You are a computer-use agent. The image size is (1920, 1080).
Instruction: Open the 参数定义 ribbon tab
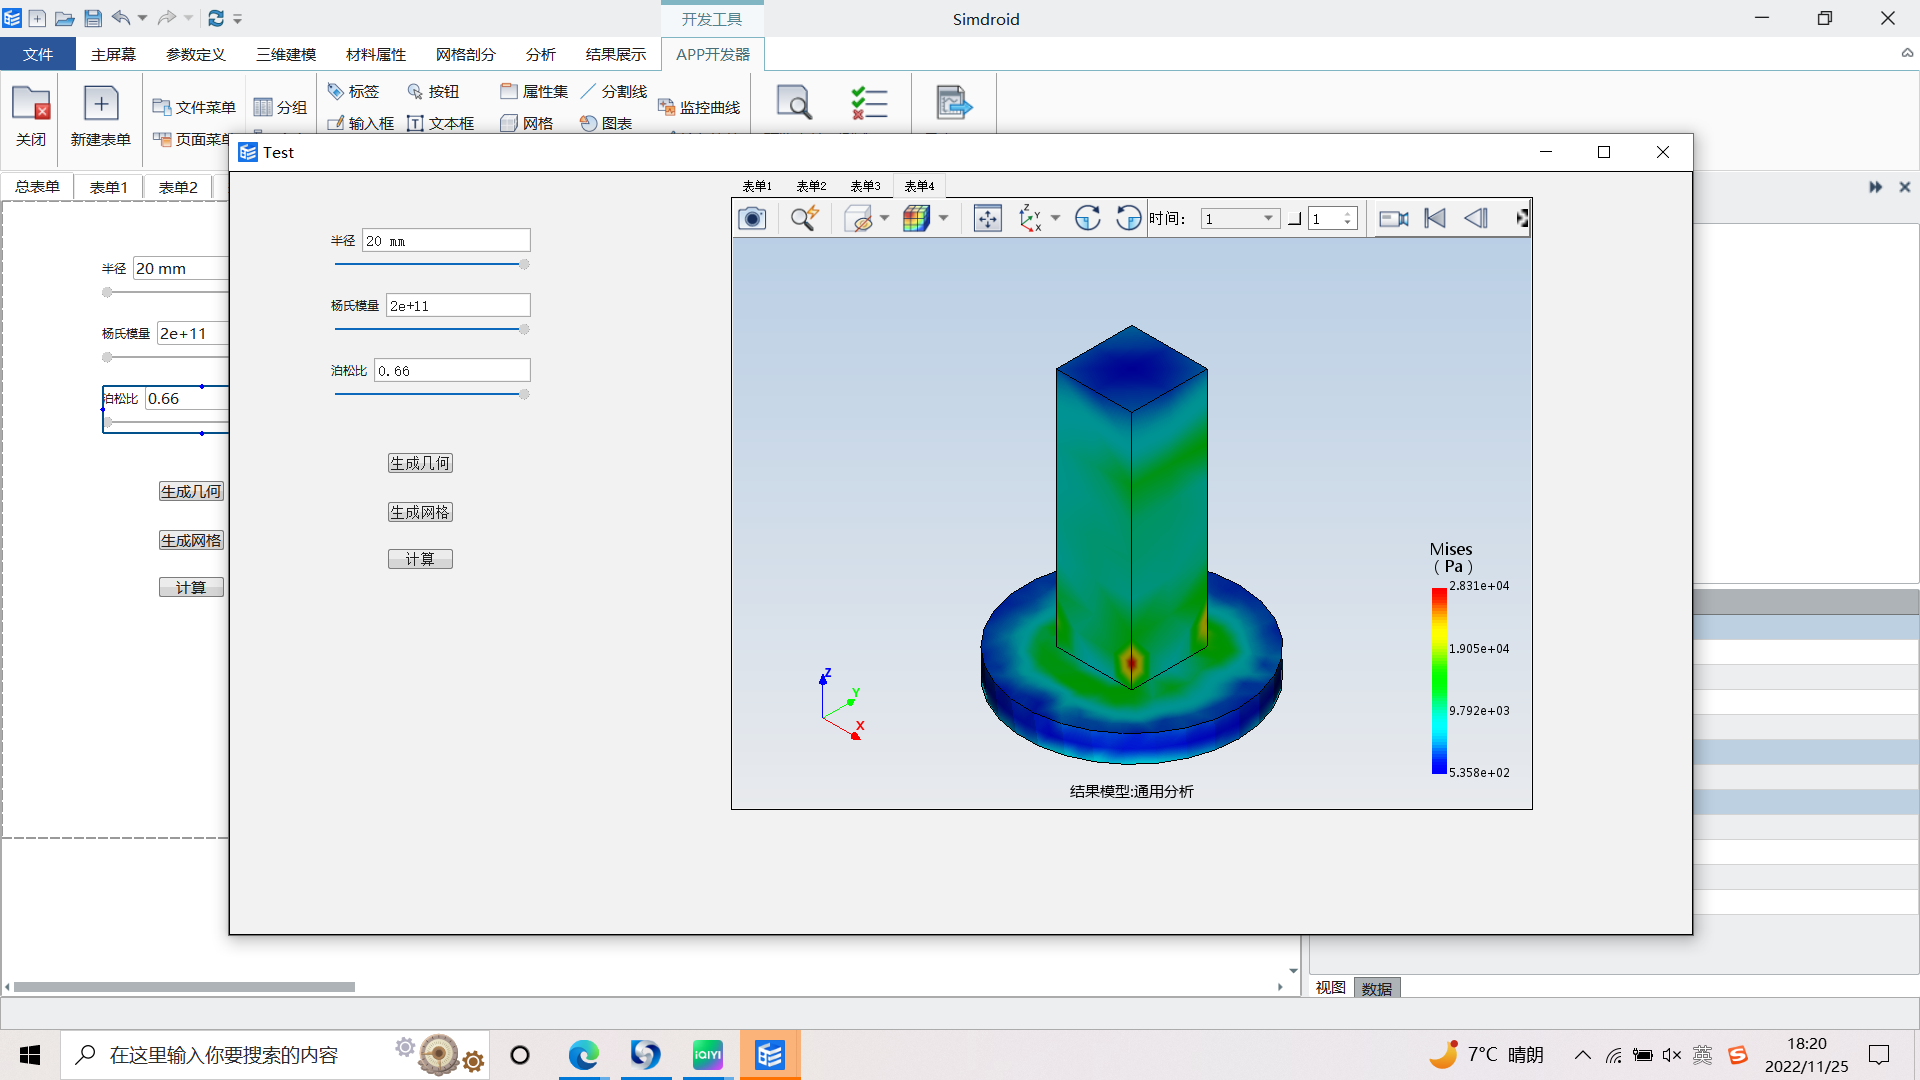(196, 54)
